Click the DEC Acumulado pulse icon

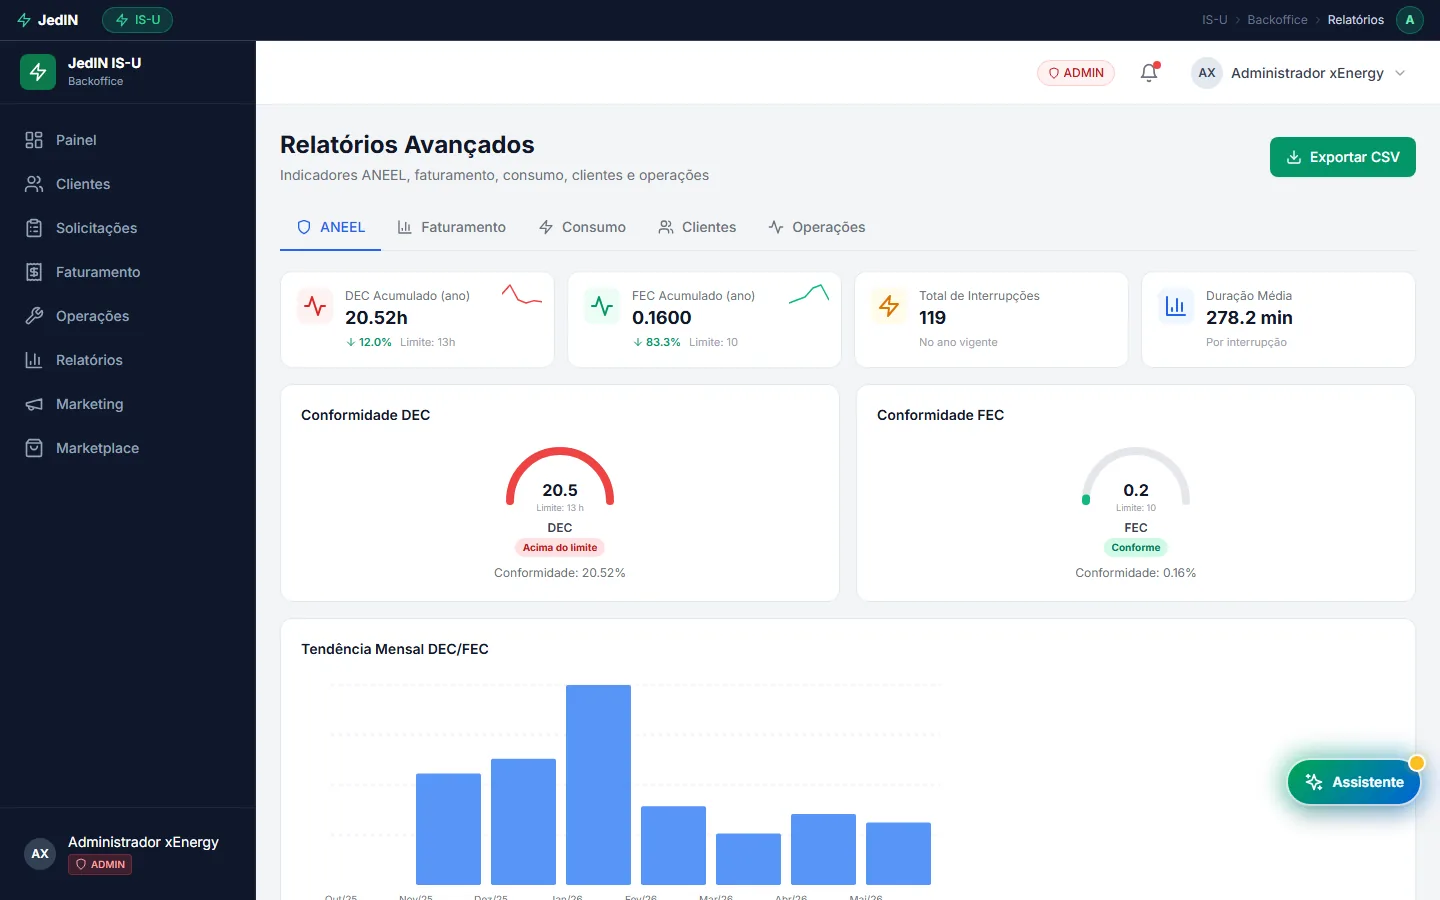pyautogui.click(x=315, y=306)
